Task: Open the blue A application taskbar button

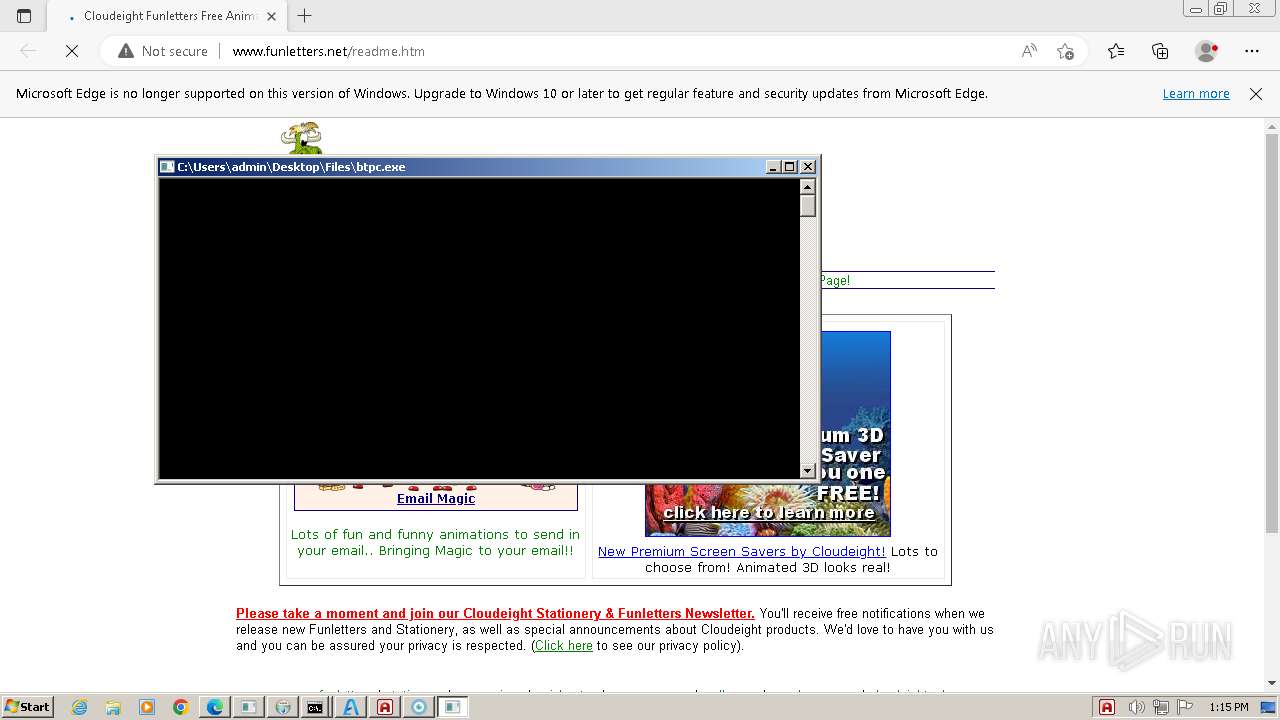Action: (350, 707)
